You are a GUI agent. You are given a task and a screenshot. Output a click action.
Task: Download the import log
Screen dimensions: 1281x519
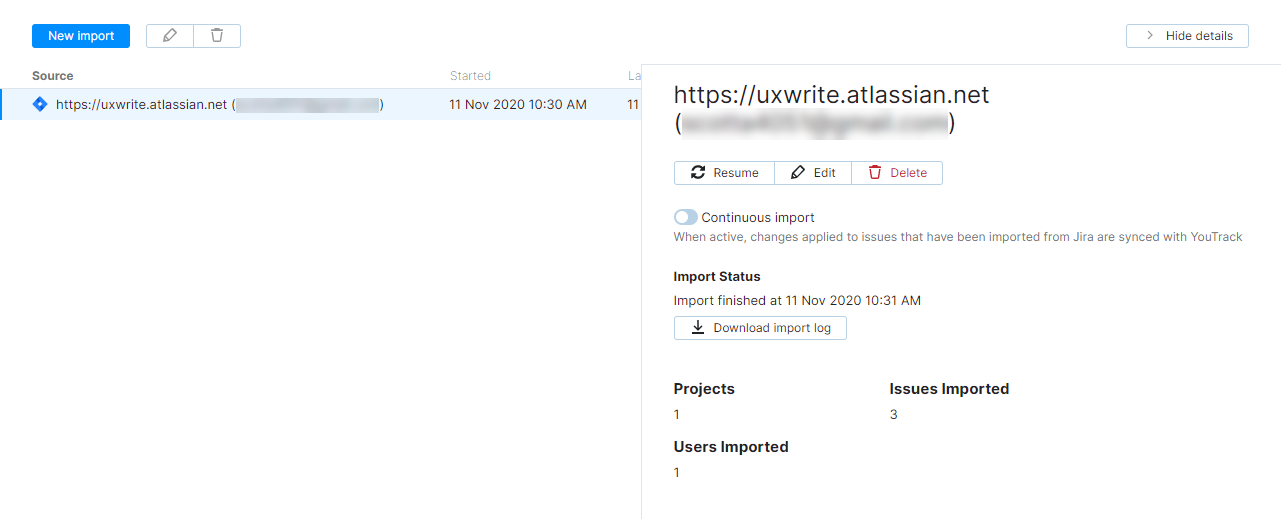[760, 328]
